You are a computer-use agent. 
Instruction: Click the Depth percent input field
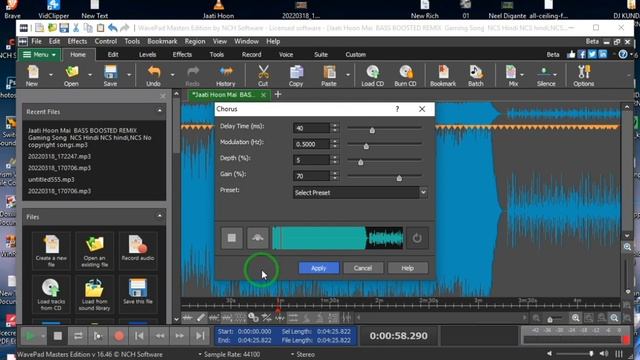tap(311, 160)
